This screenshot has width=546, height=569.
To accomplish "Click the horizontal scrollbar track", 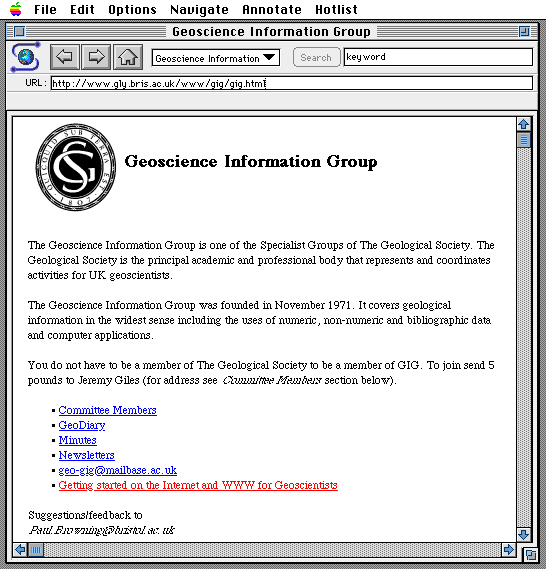I will tap(273, 550).
